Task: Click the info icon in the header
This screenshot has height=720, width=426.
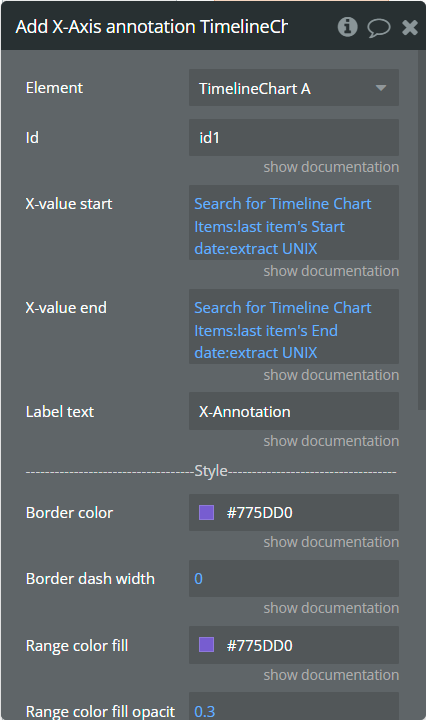Action: point(348,27)
